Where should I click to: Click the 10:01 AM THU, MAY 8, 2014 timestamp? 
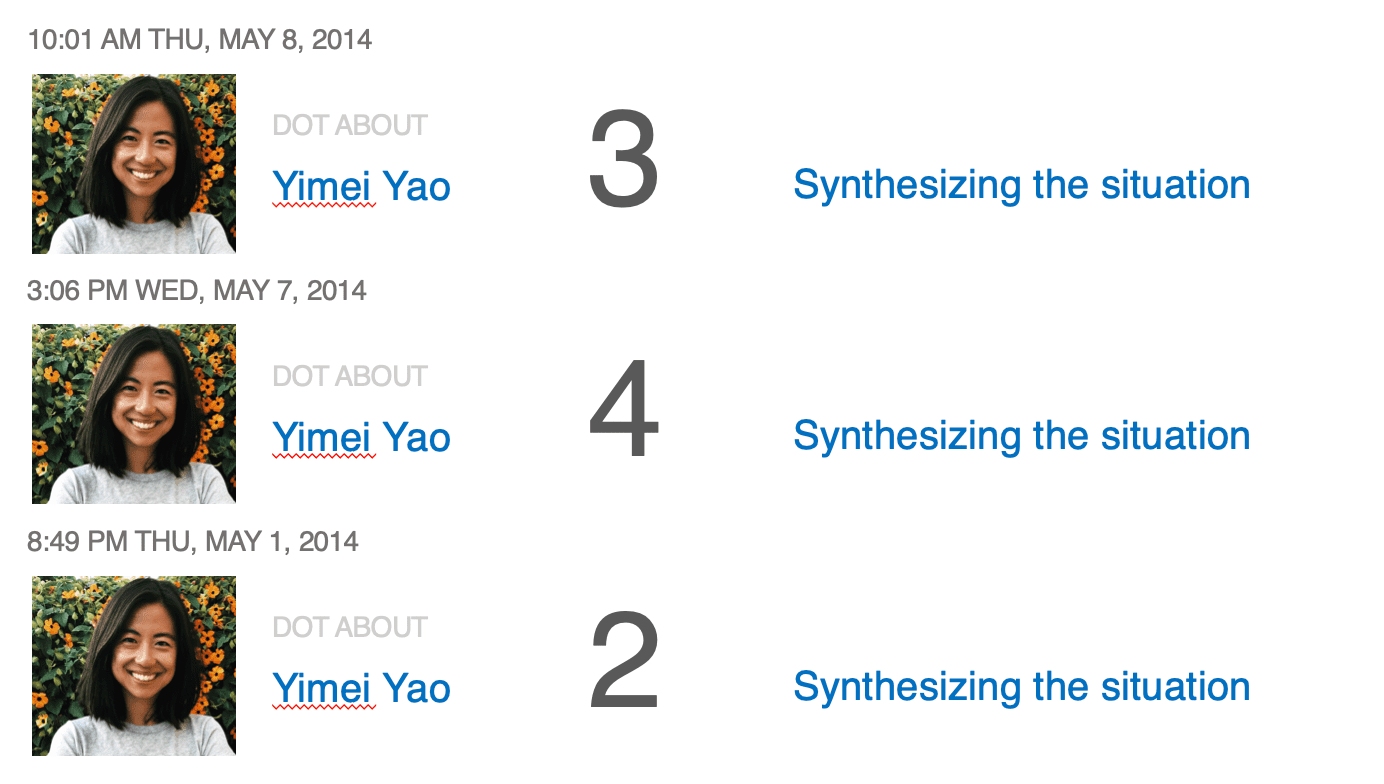coord(200,40)
